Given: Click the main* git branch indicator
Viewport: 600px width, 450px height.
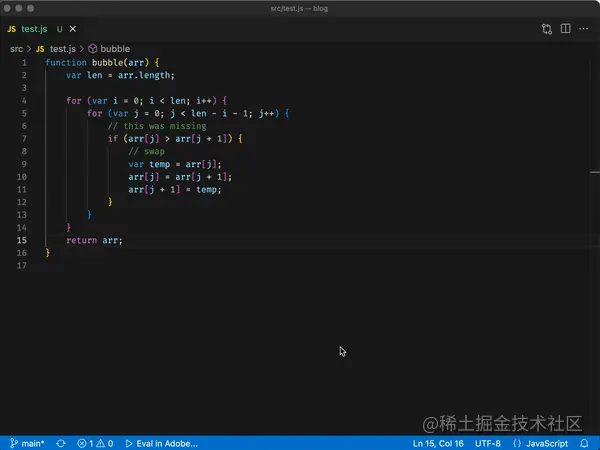Looking at the screenshot, I should coord(27,443).
